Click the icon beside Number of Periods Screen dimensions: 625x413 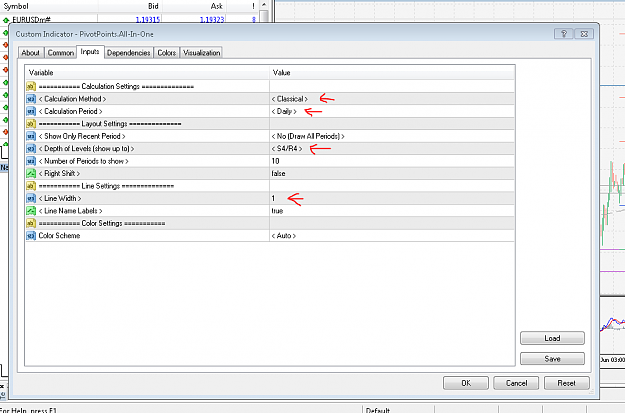(x=31, y=161)
